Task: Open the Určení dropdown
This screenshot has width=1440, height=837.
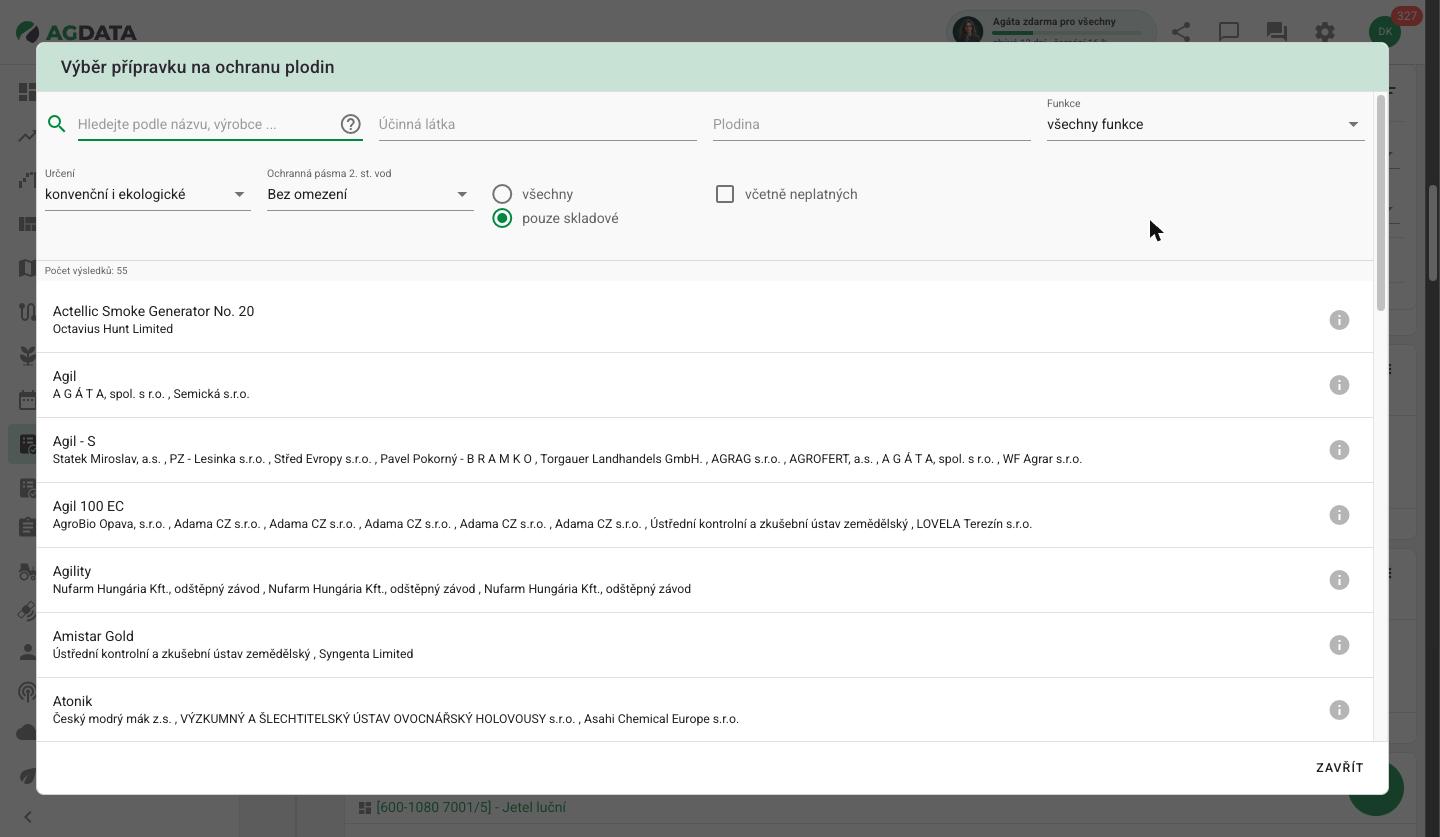Action: [147, 194]
